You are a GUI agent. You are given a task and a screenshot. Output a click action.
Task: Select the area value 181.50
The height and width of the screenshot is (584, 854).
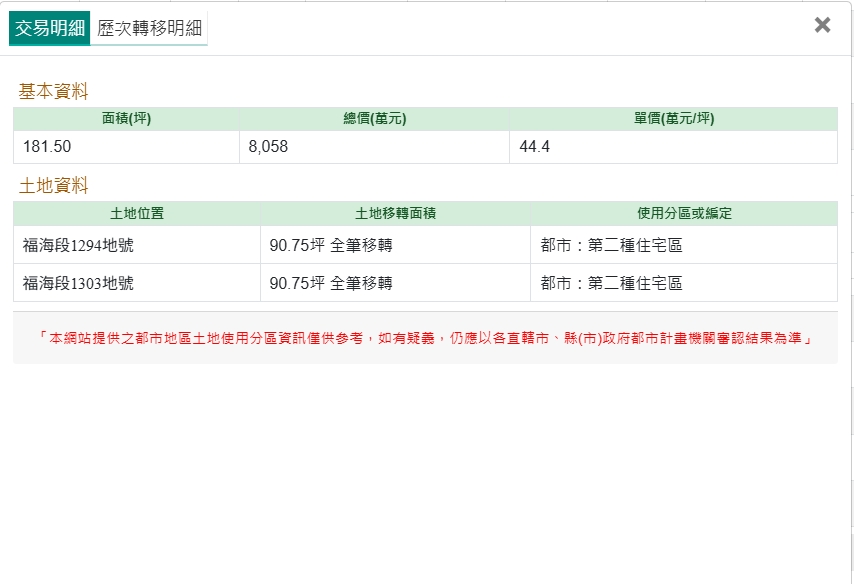pyautogui.click(x=47, y=147)
